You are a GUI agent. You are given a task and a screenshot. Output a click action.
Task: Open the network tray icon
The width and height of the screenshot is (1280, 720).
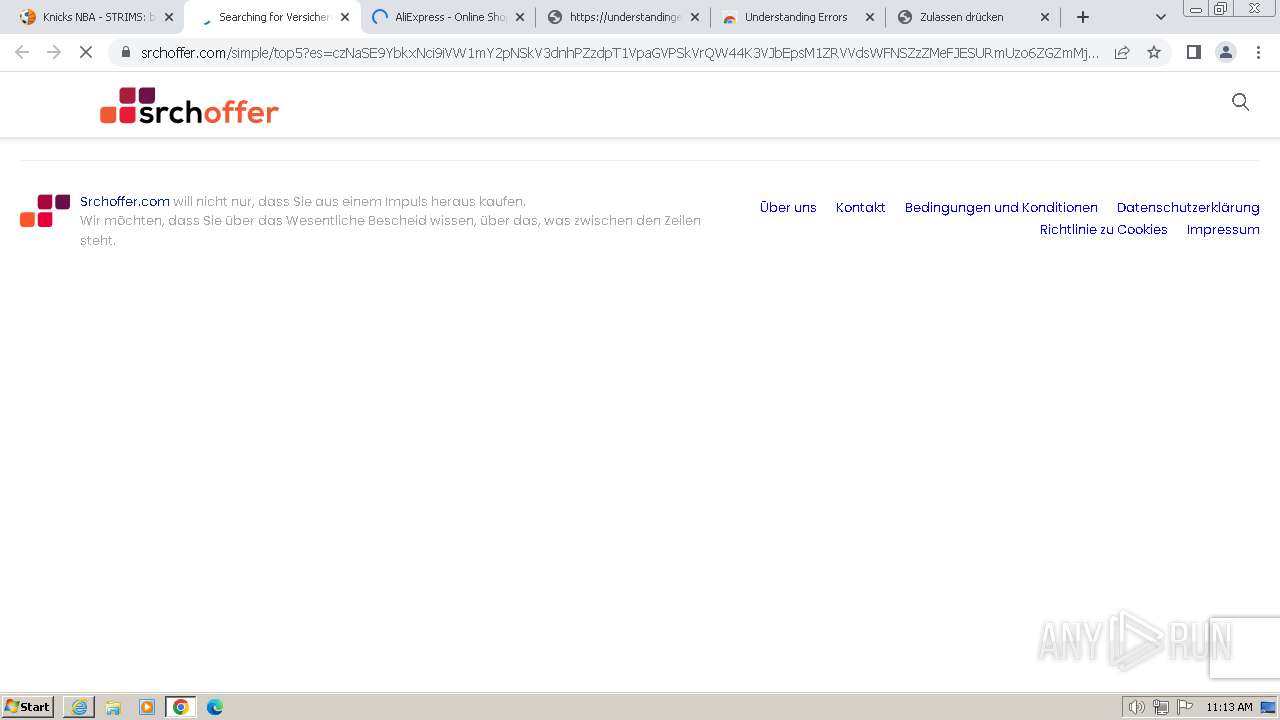(x=1161, y=707)
